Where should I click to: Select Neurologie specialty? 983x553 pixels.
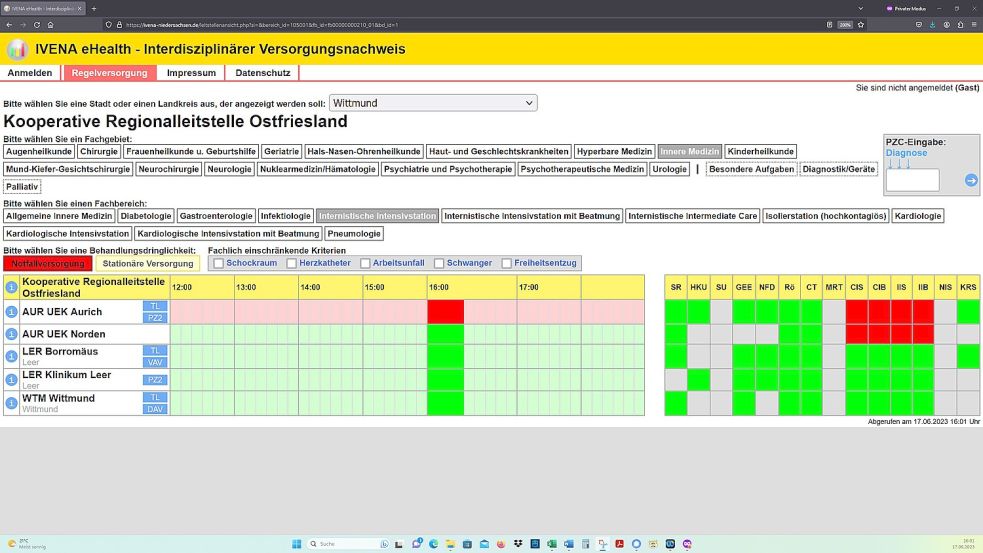(x=229, y=169)
